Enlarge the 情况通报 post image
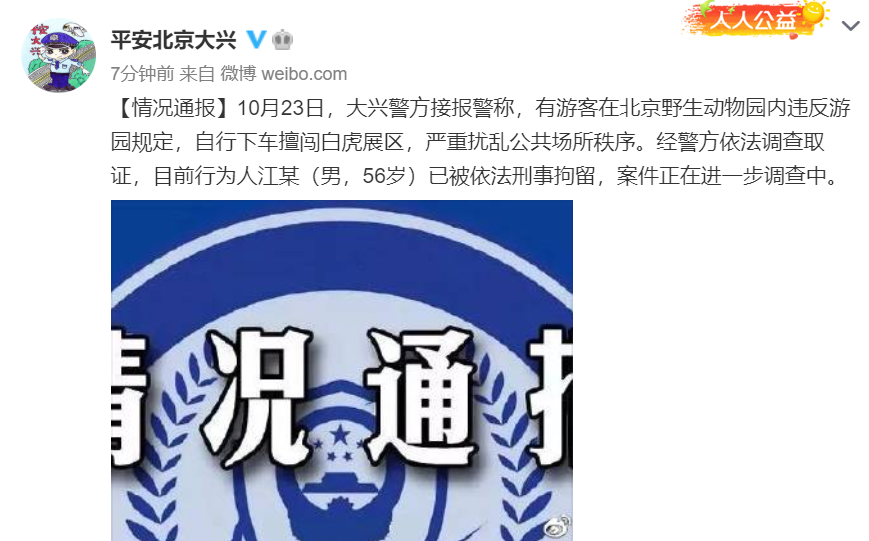Image resolution: width=869 pixels, height=541 pixels. point(342,370)
